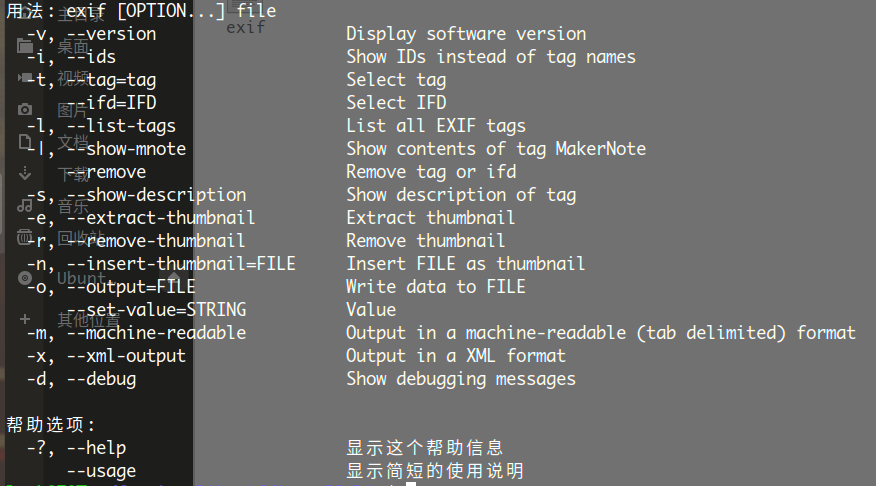Click the --xml-output option line

106,356
